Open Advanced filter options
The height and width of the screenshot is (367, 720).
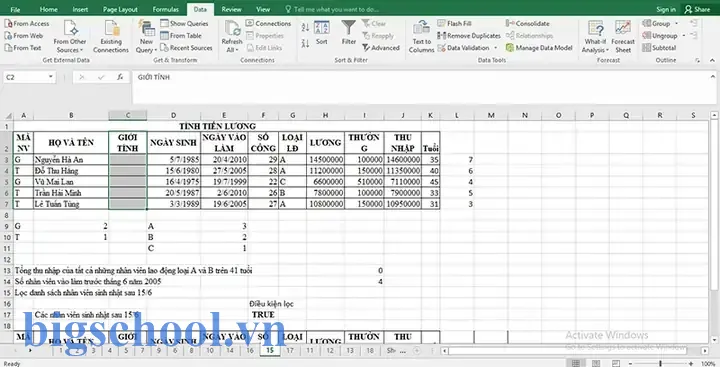pos(381,47)
